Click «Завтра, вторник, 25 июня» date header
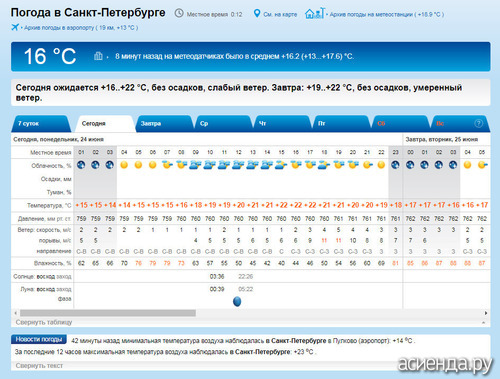500x379 pixels. pyautogui.click(x=442, y=139)
